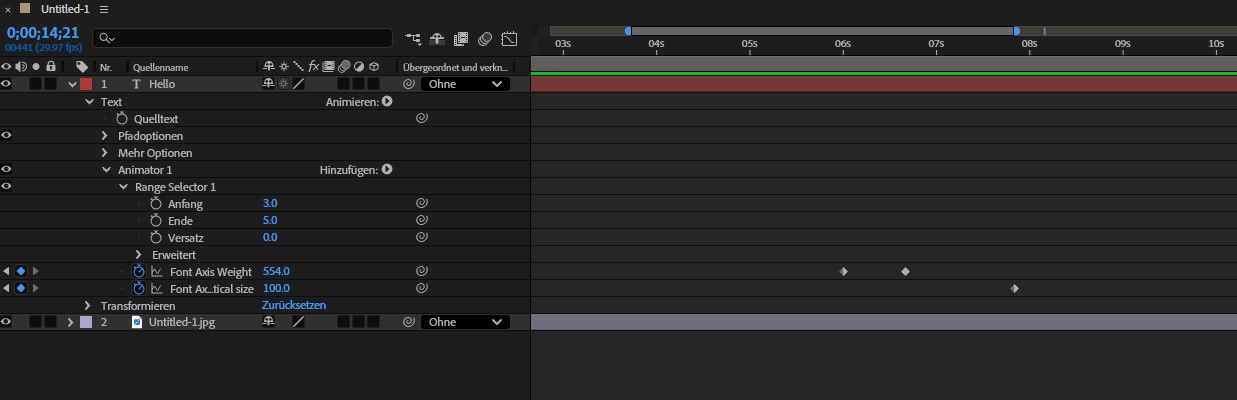Click the layer search field
Image resolution: width=1237 pixels, height=400 pixels.
[242, 38]
